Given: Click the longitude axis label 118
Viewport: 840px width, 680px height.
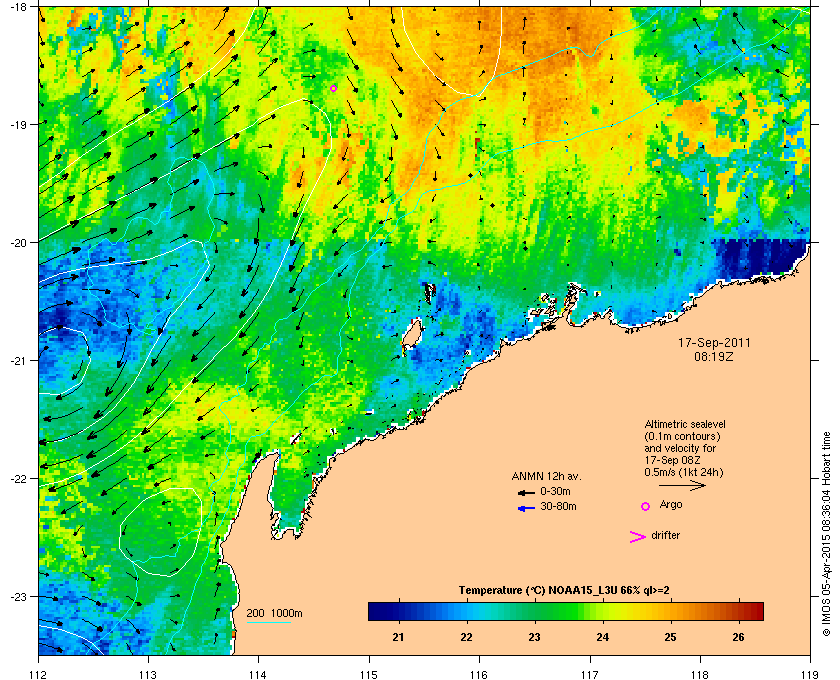Looking at the screenshot, I should (700, 674).
